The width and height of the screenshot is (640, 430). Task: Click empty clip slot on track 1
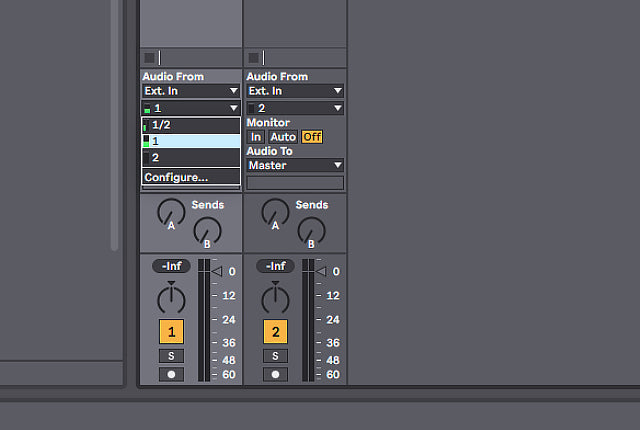(191, 23)
